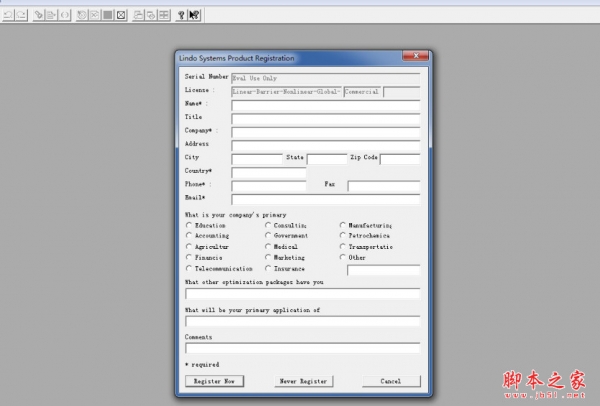Click the gray square Picture toolbar icon

[x=108, y=15]
